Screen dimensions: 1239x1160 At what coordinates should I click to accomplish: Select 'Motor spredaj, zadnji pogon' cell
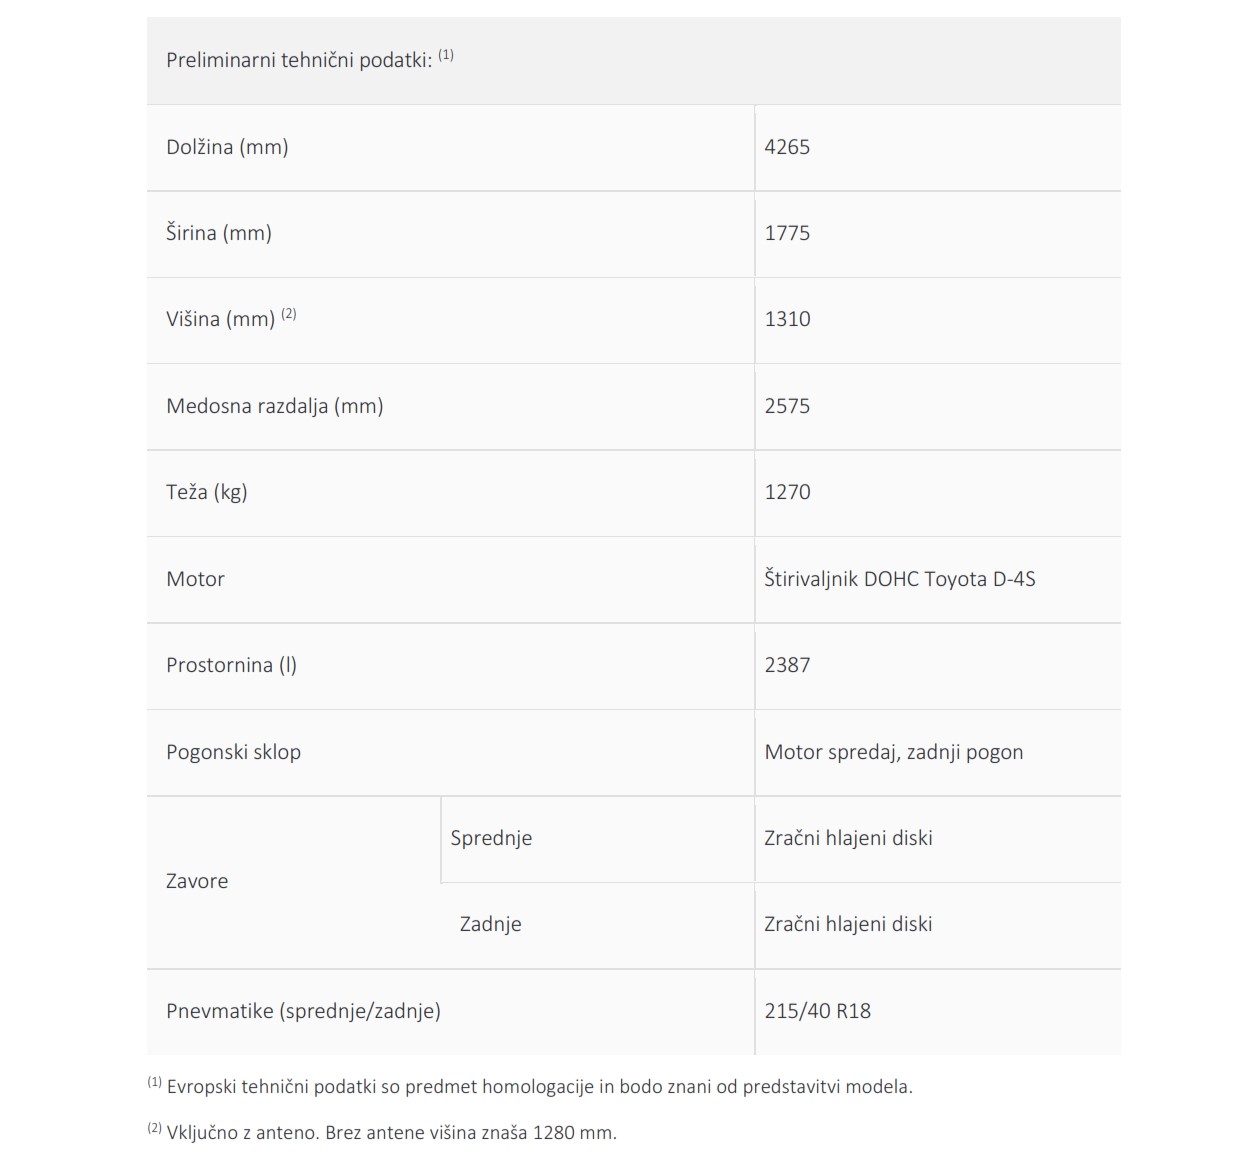click(894, 752)
